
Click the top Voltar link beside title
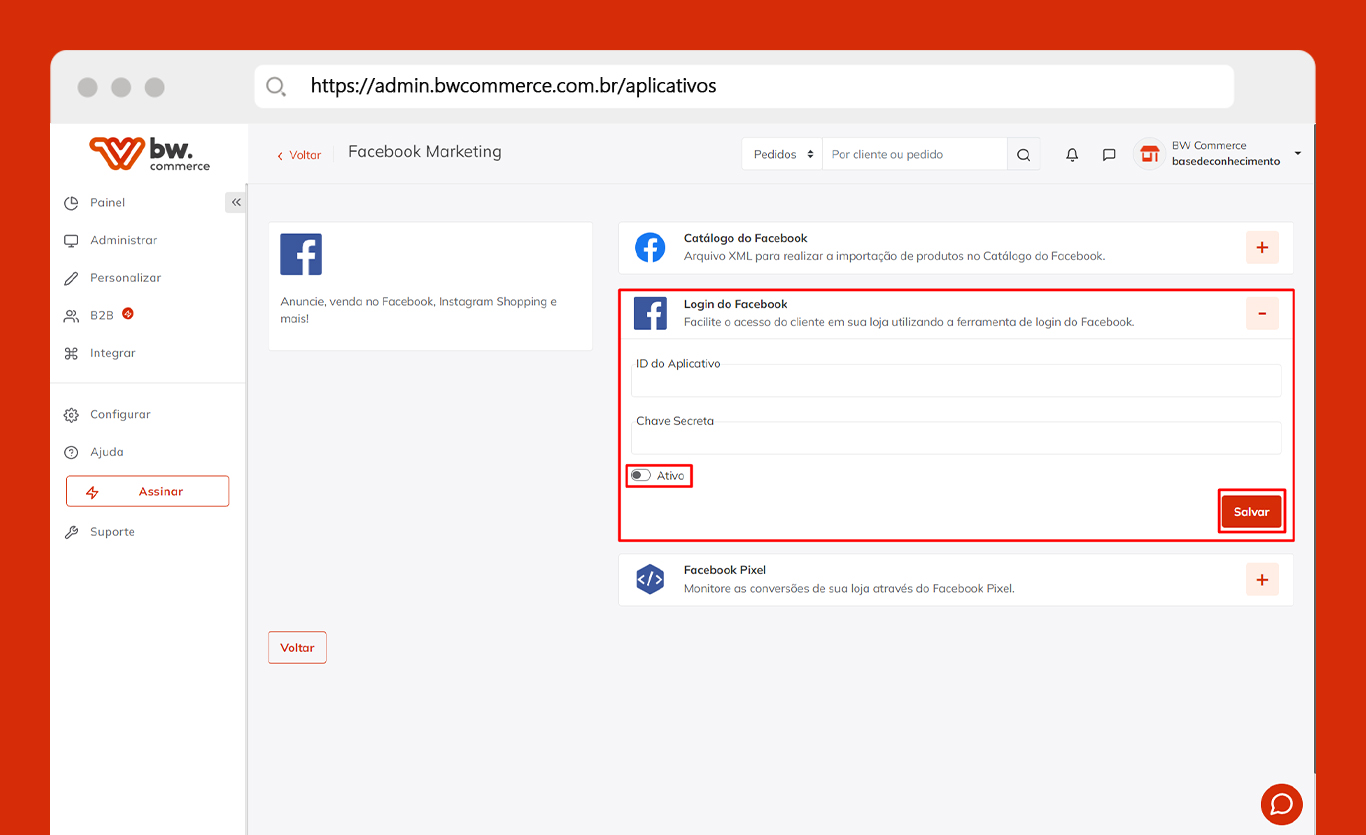(x=300, y=155)
